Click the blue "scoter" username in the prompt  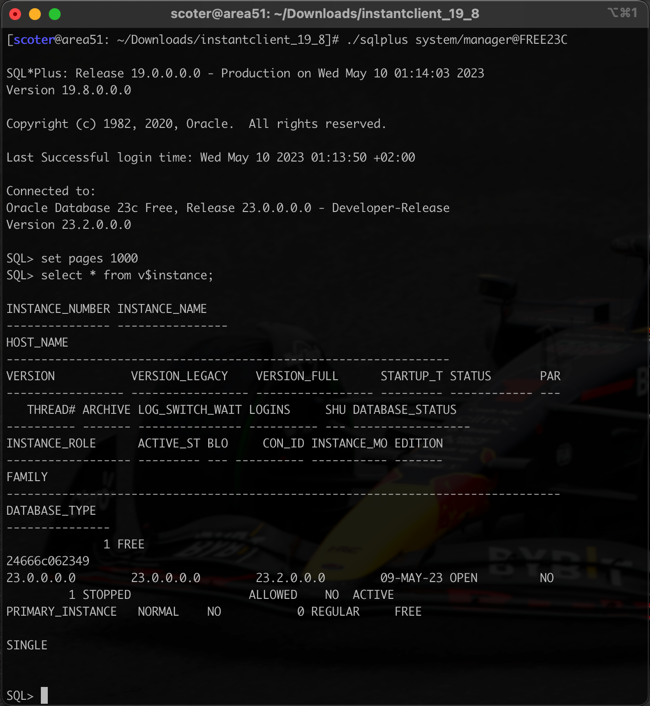coord(34,40)
